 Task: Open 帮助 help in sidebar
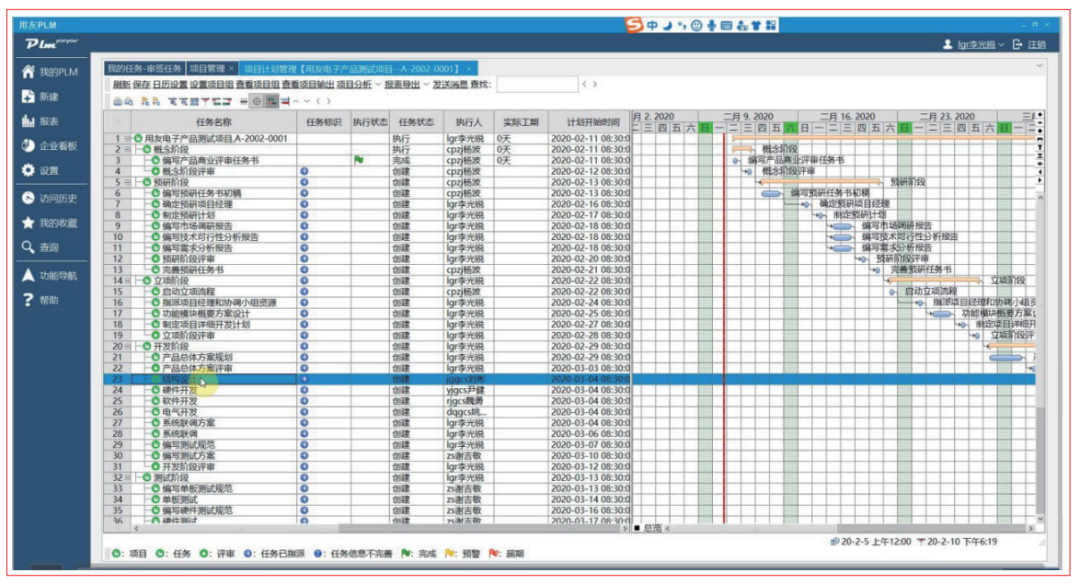[40, 300]
